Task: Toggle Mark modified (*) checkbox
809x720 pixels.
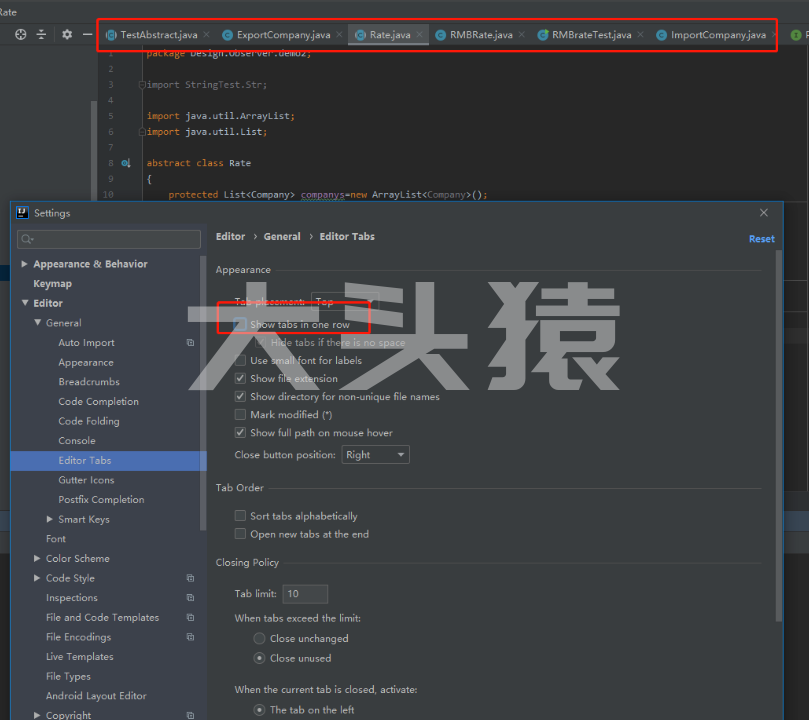Action: [240, 415]
